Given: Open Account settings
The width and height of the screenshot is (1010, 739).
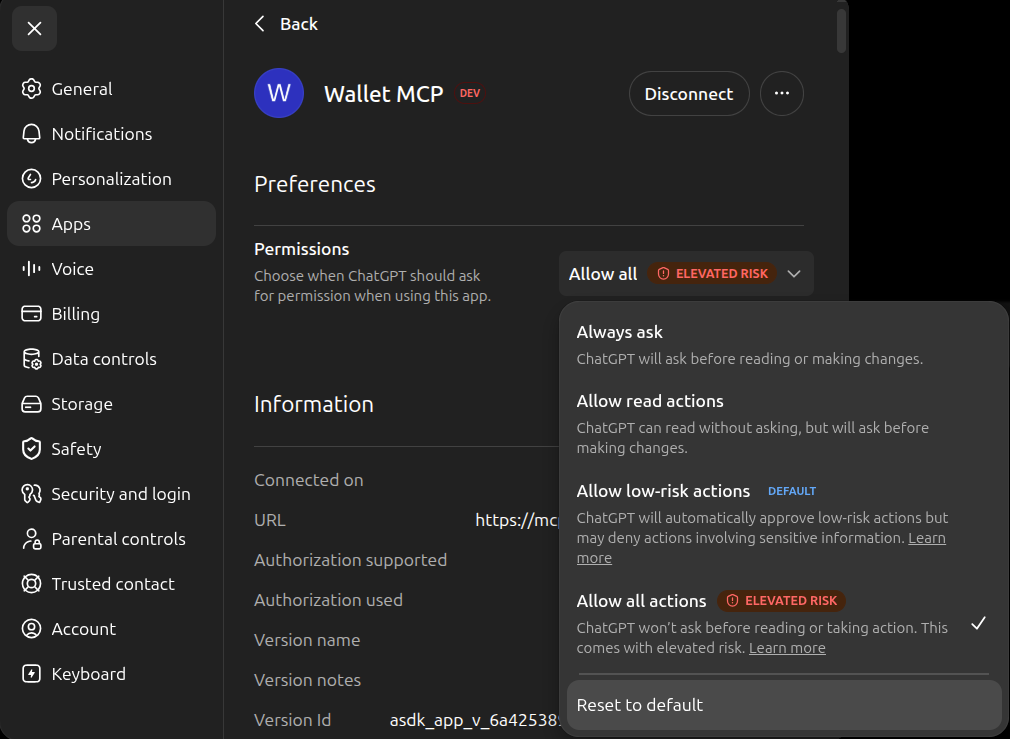Looking at the screenshot, I should [x=111, y=629].
